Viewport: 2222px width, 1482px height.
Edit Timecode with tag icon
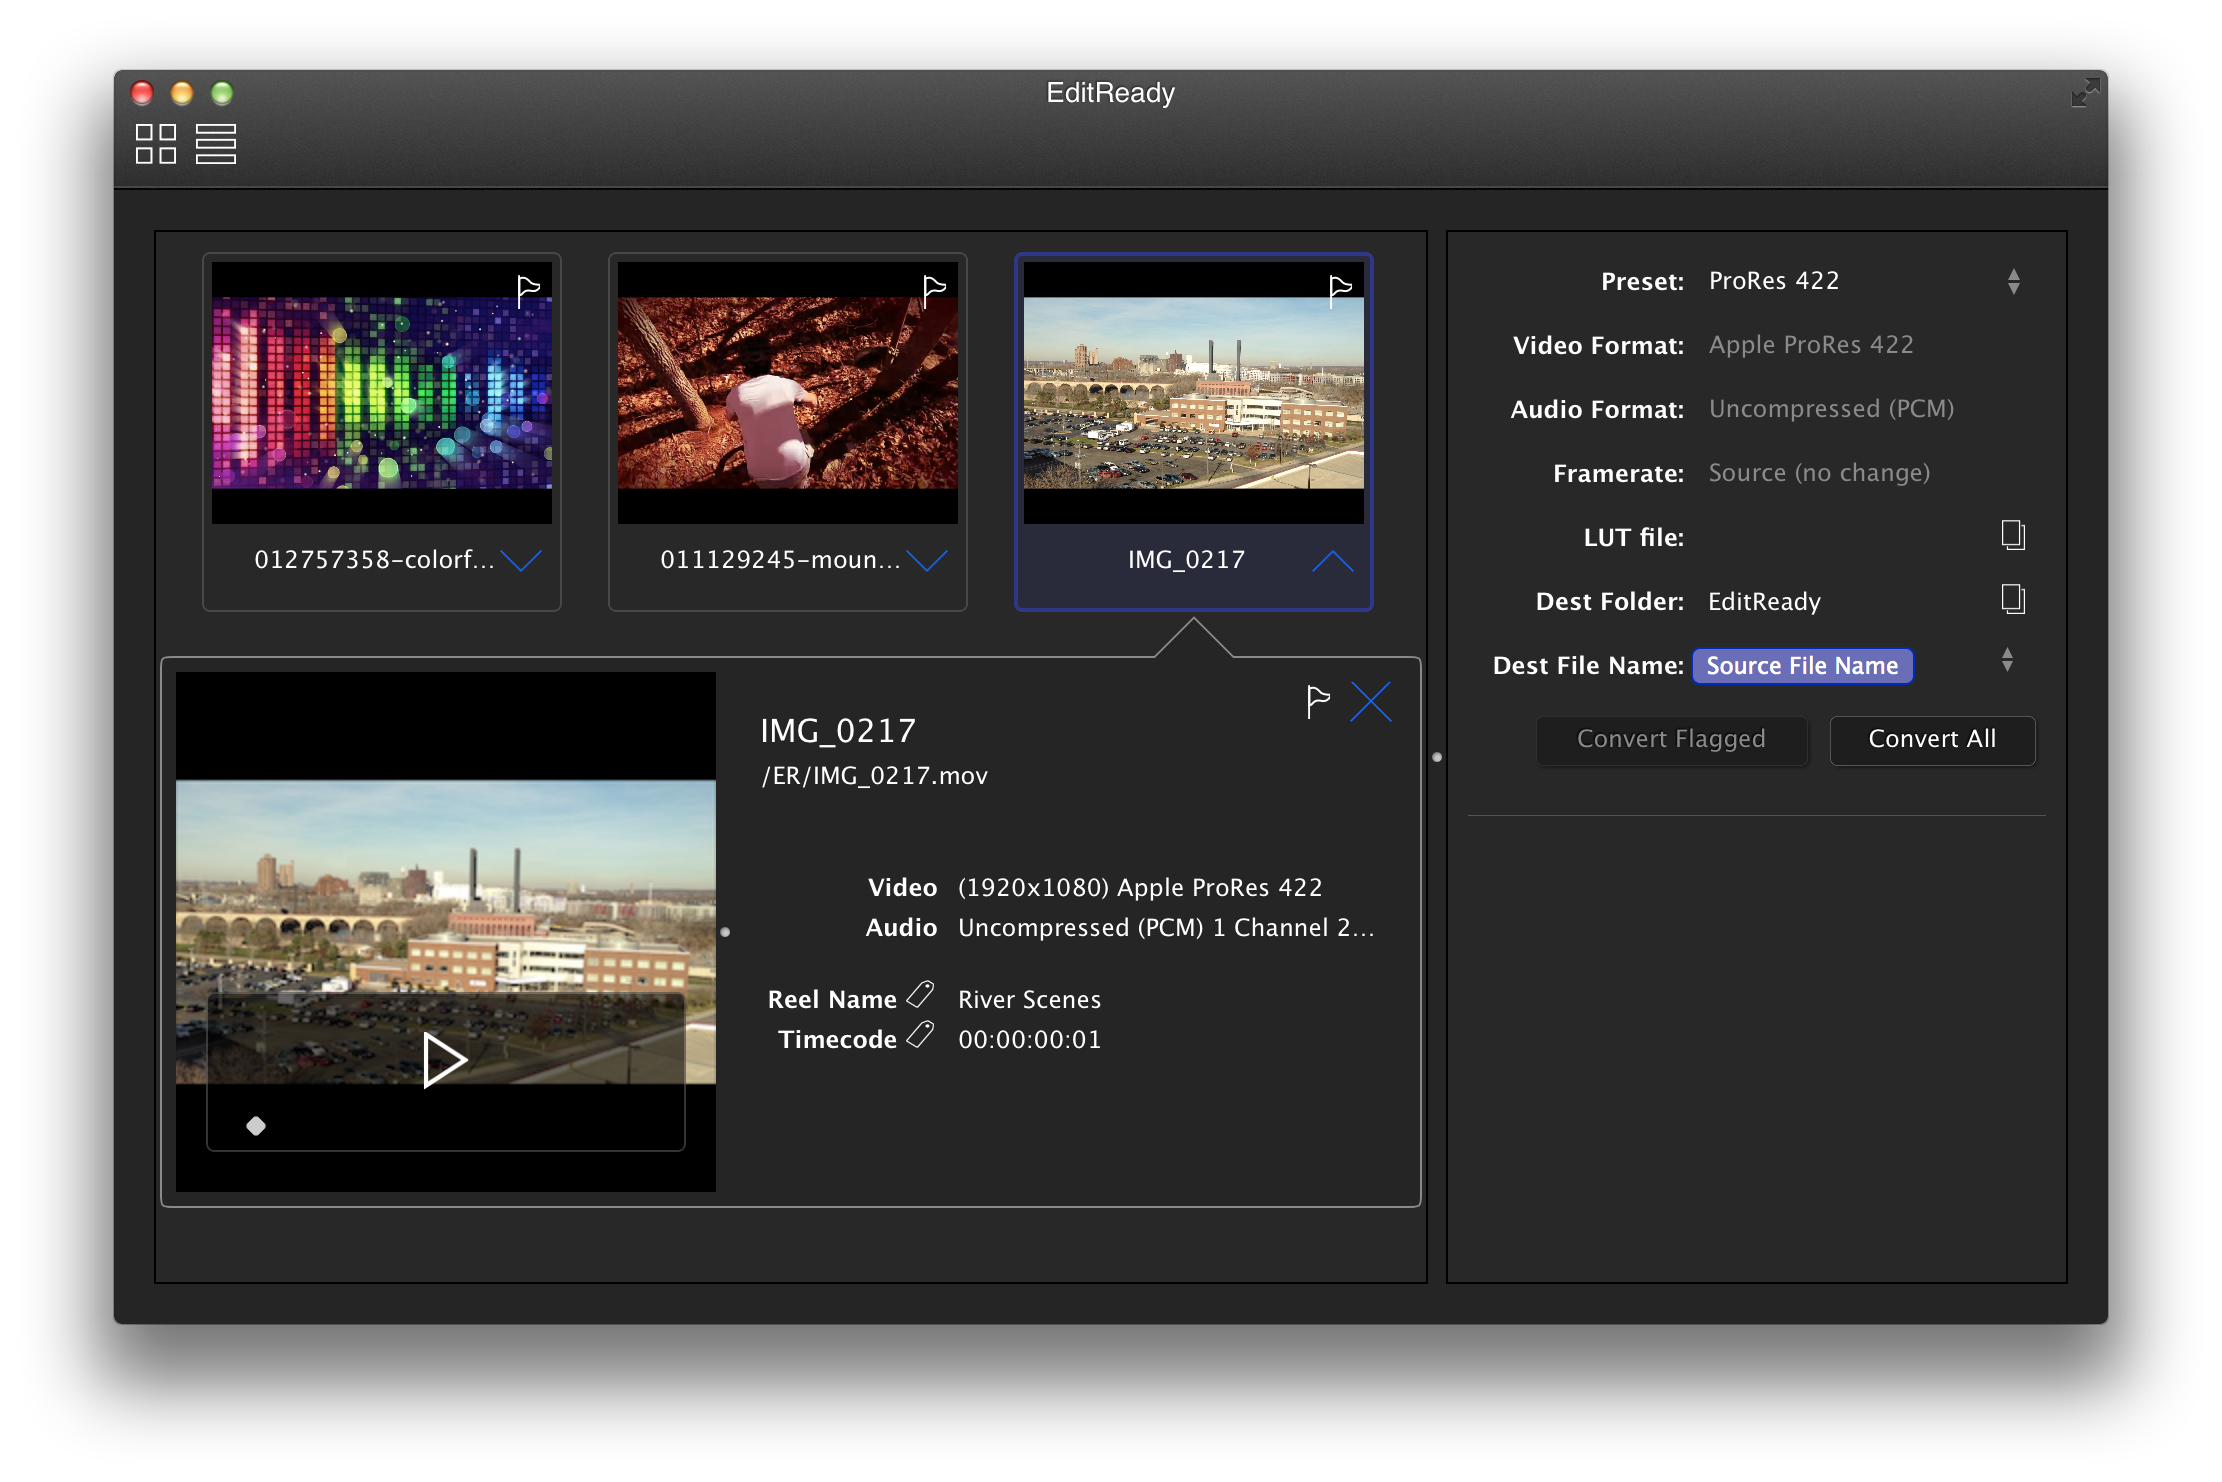920,1035
